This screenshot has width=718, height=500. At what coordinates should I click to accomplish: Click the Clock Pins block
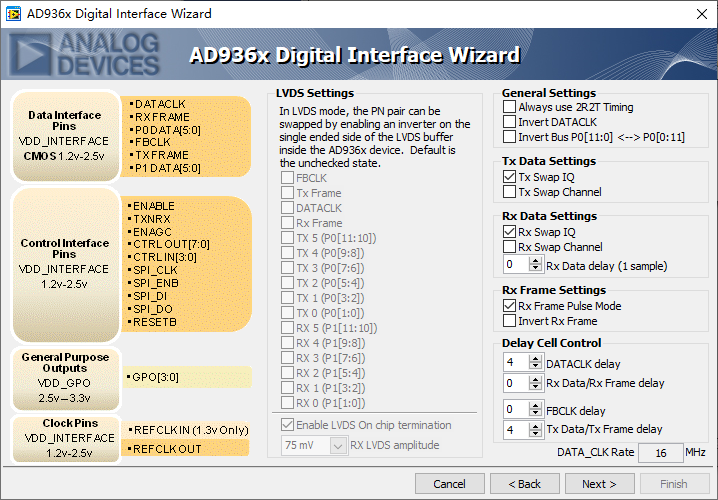pyautogui.click(x=65, y=439)
